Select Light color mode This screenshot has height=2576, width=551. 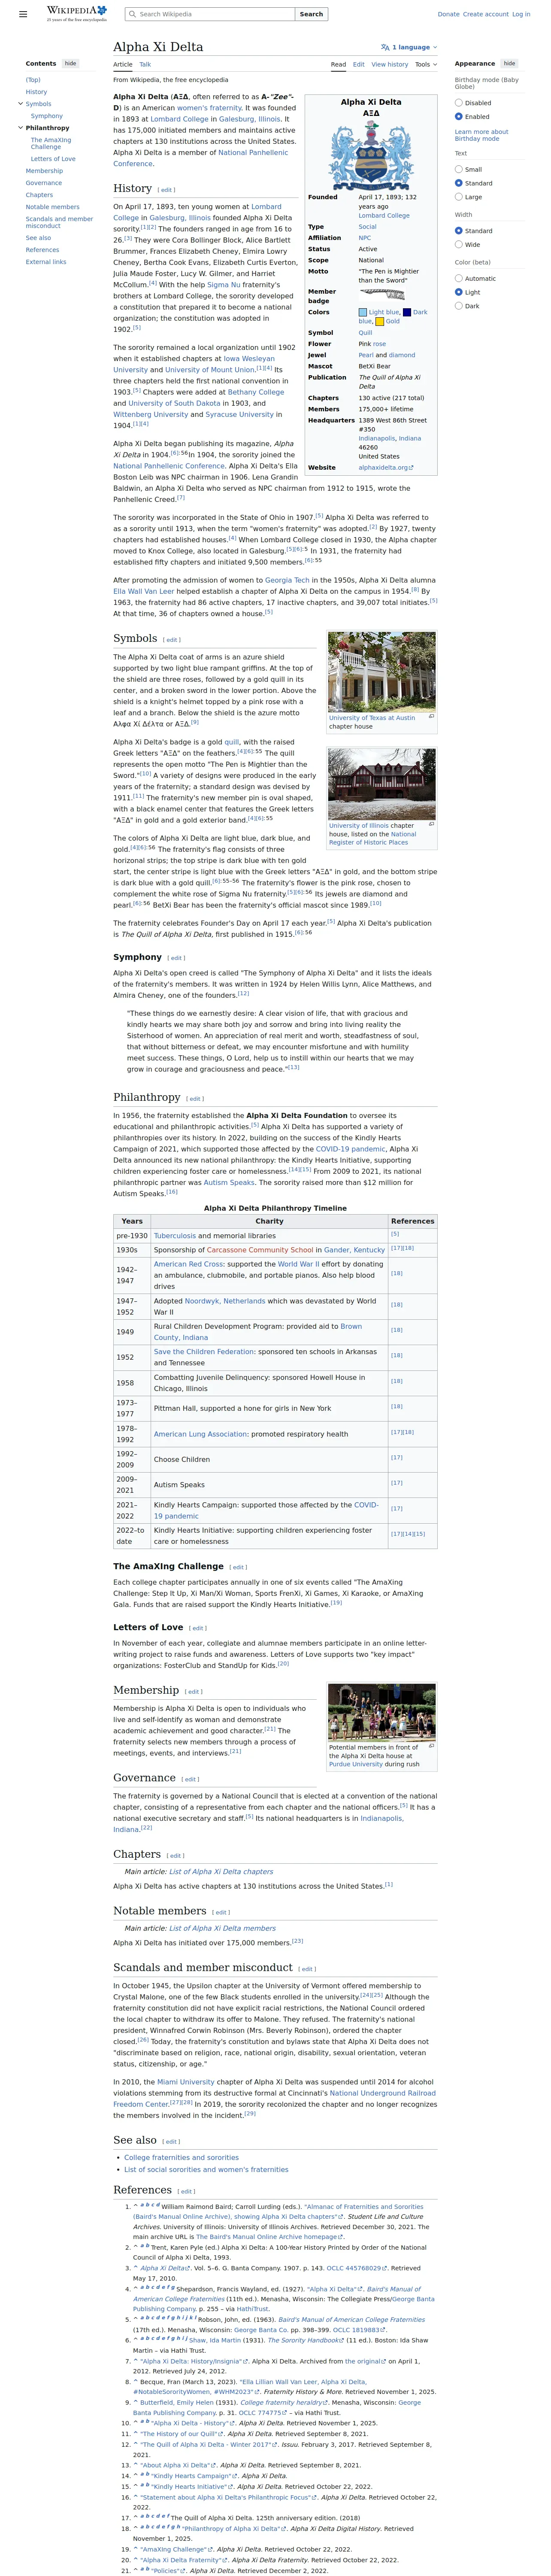click(x=459, y=292)
